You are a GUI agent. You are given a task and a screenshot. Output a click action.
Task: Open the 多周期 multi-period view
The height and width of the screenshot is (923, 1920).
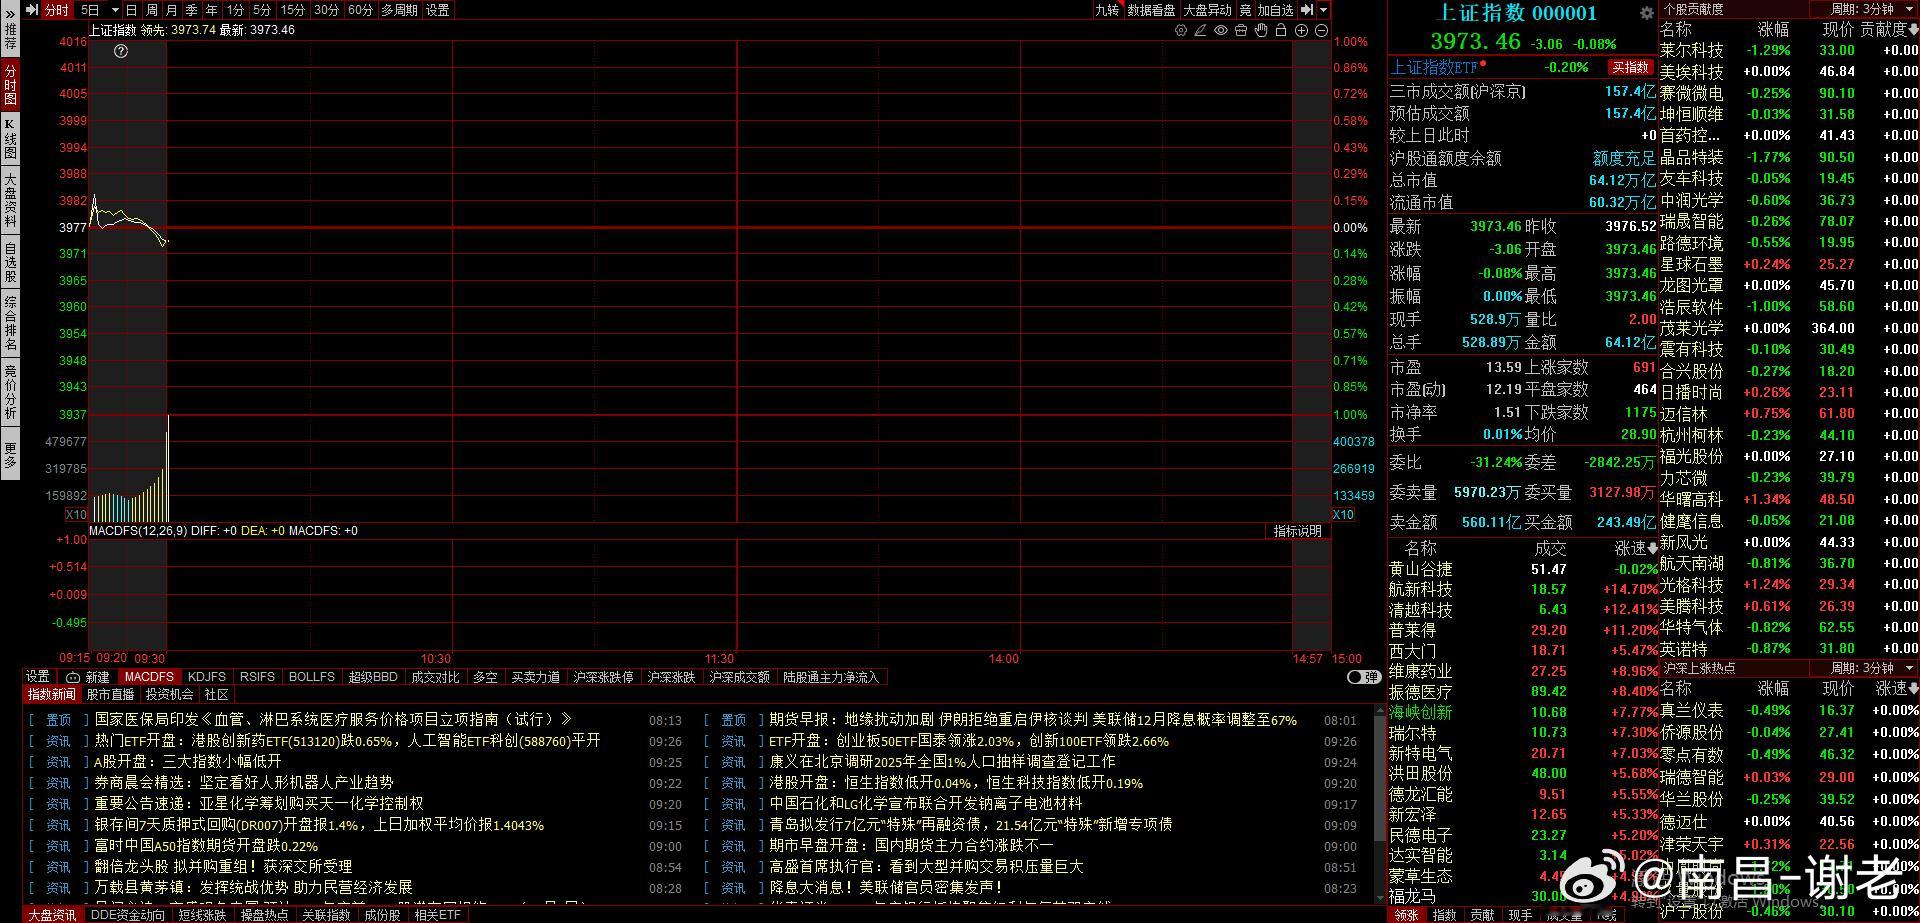399,10
